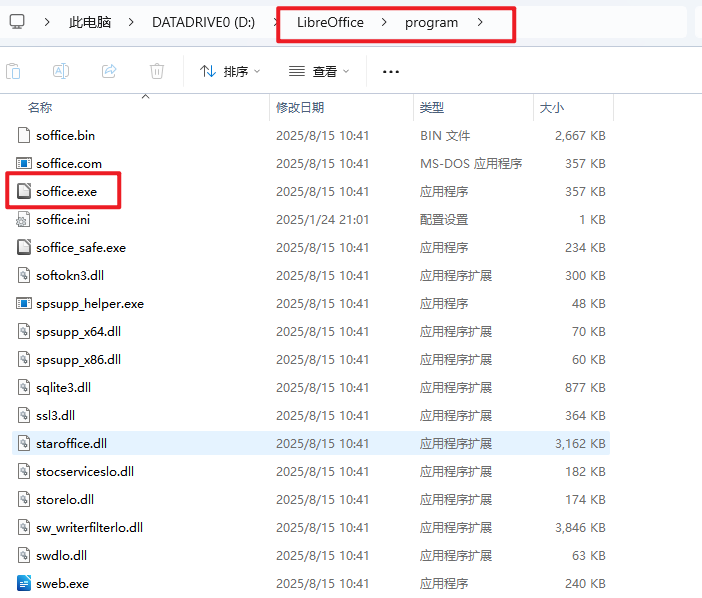Image resolution: width=702 pixels, height=598 pixels.
Task: Click the soffice.bin file icon
Action: click(x=24, y=135)
